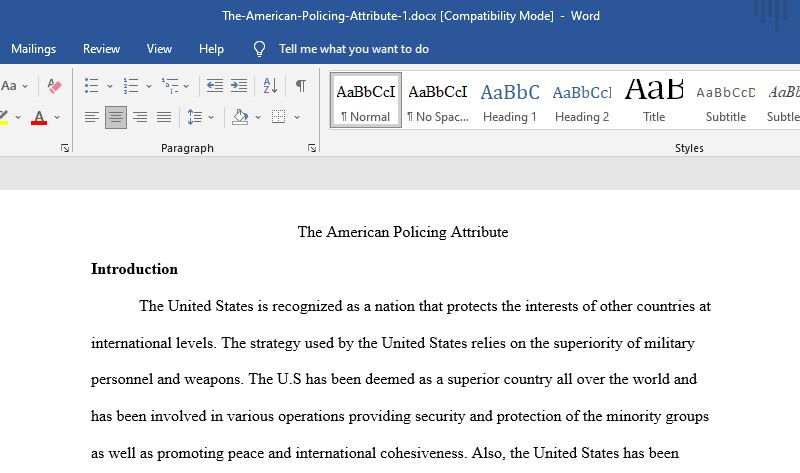Expand bullet library dropdown arrow
The image size is (800, 473).
tap(109, 86)
